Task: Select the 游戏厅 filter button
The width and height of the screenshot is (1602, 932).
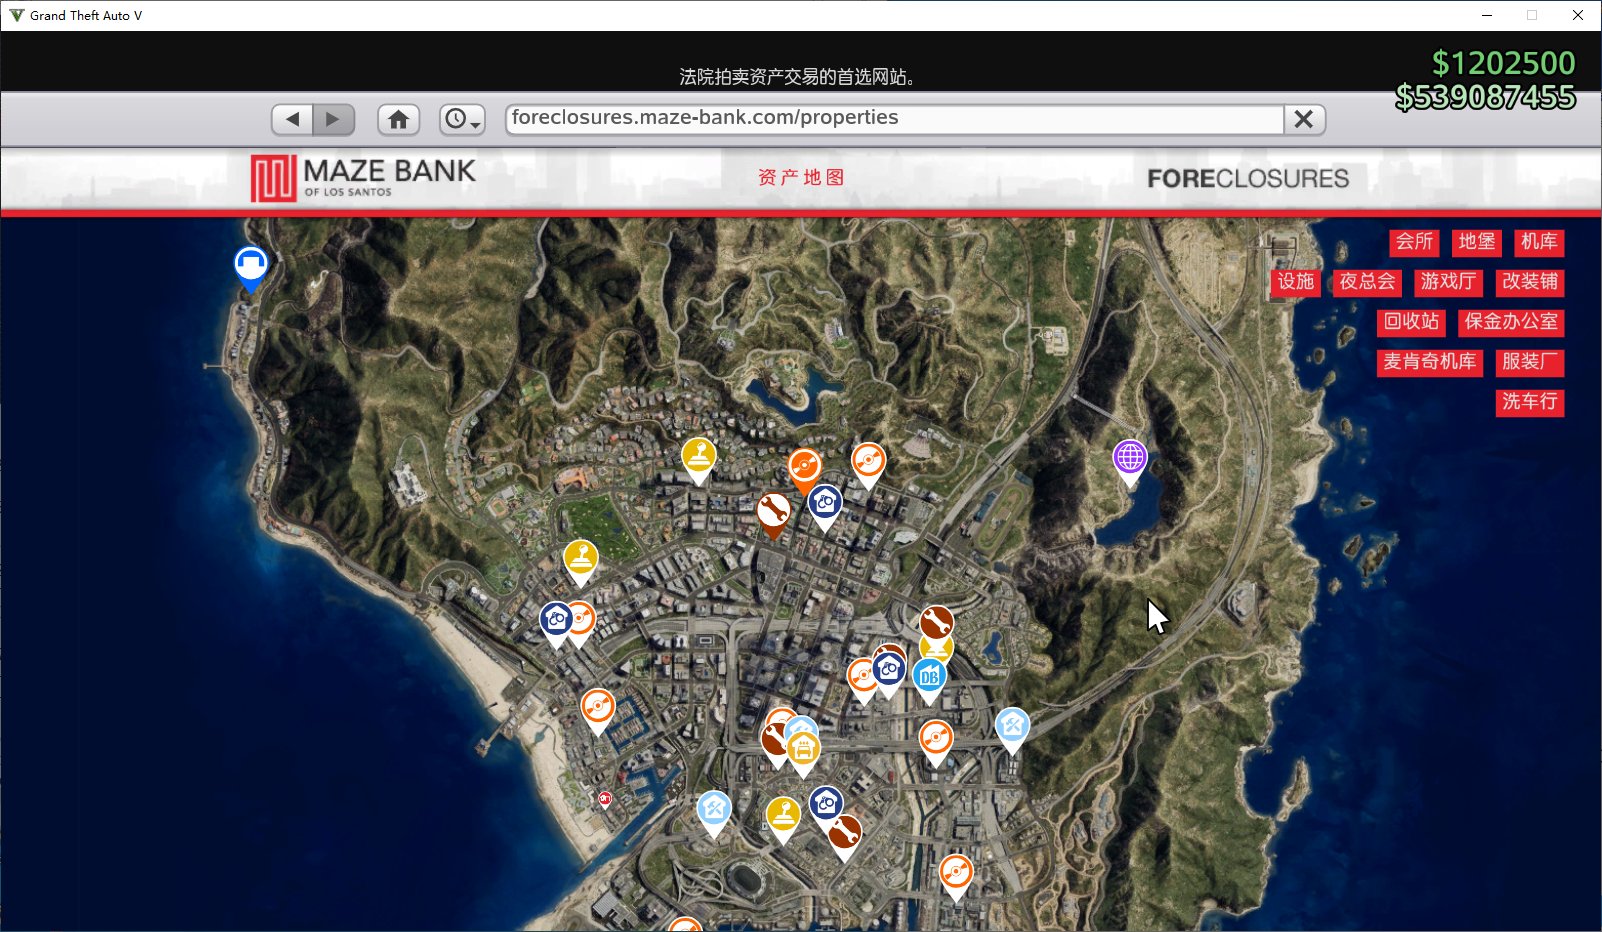Action: [x=1448, y=282]
